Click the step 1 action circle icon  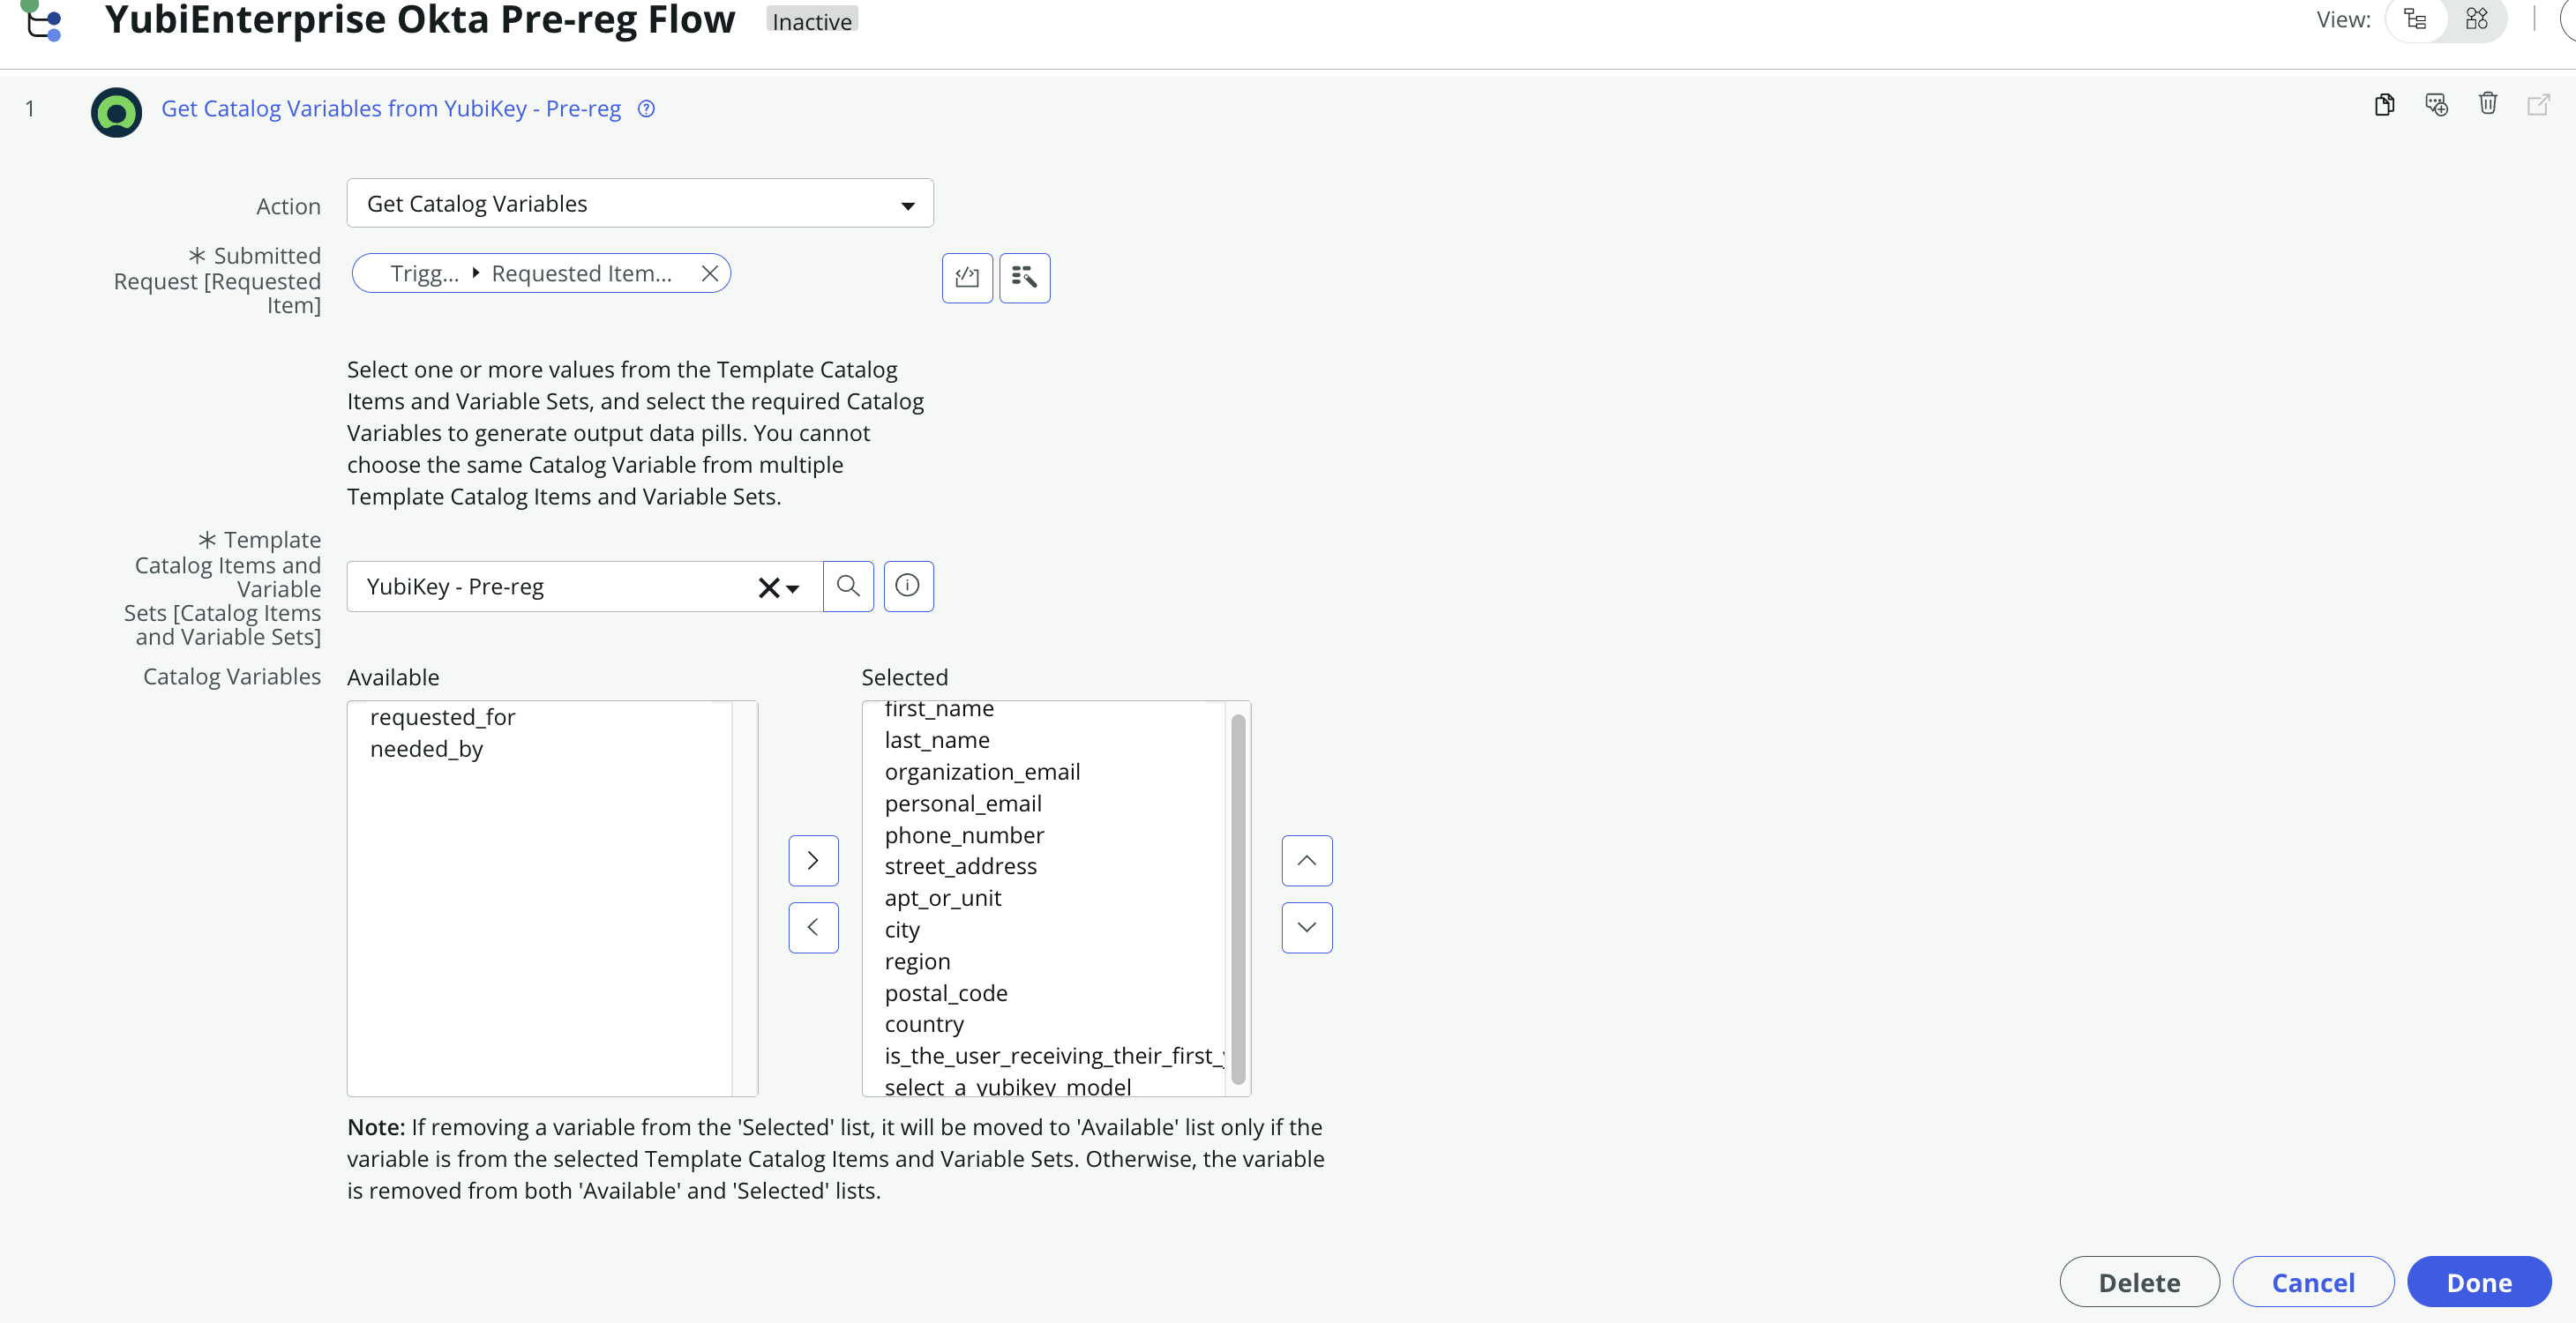click(x=116, y=112)
